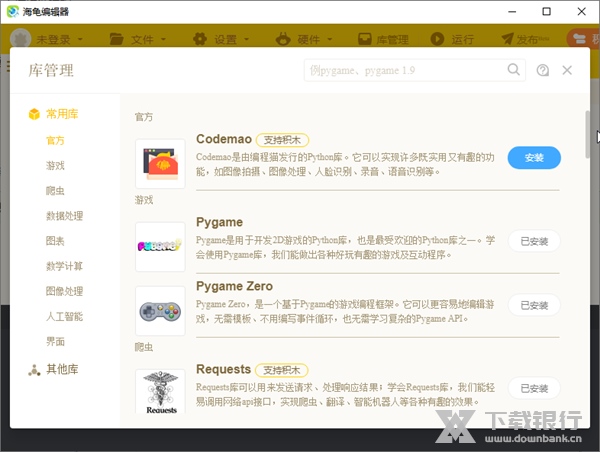Click the 文件 folder icon

[x=116, y=39]
